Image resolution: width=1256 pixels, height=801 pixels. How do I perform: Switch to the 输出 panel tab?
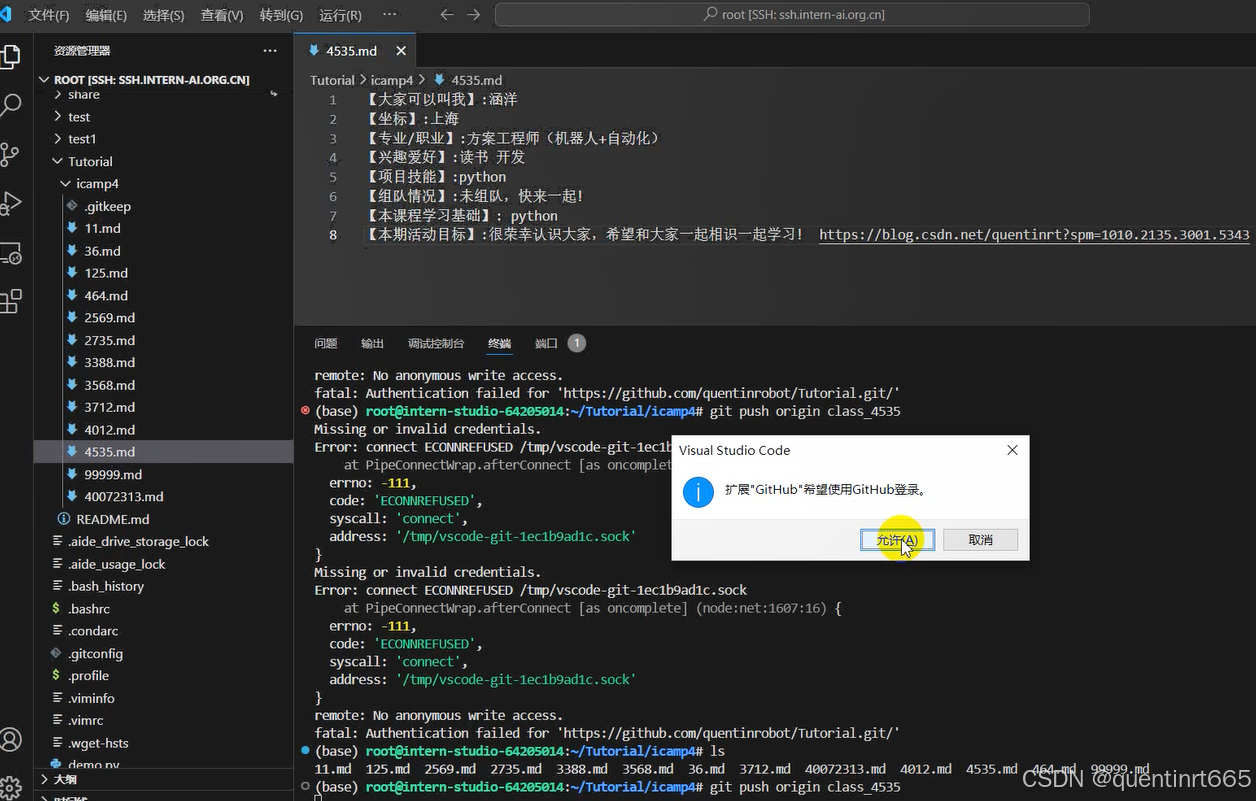tap(372, 343)
